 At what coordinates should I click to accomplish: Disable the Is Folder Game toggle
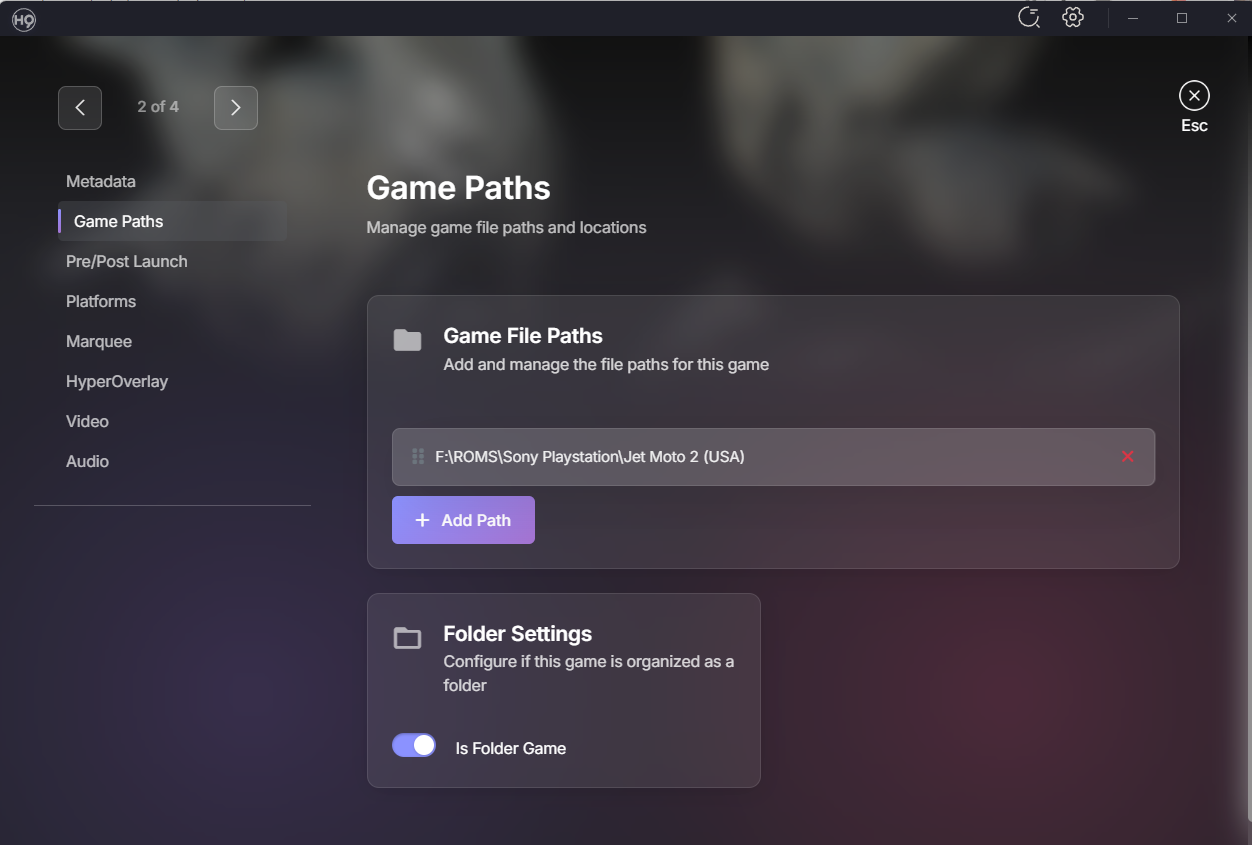coord(414,746)
